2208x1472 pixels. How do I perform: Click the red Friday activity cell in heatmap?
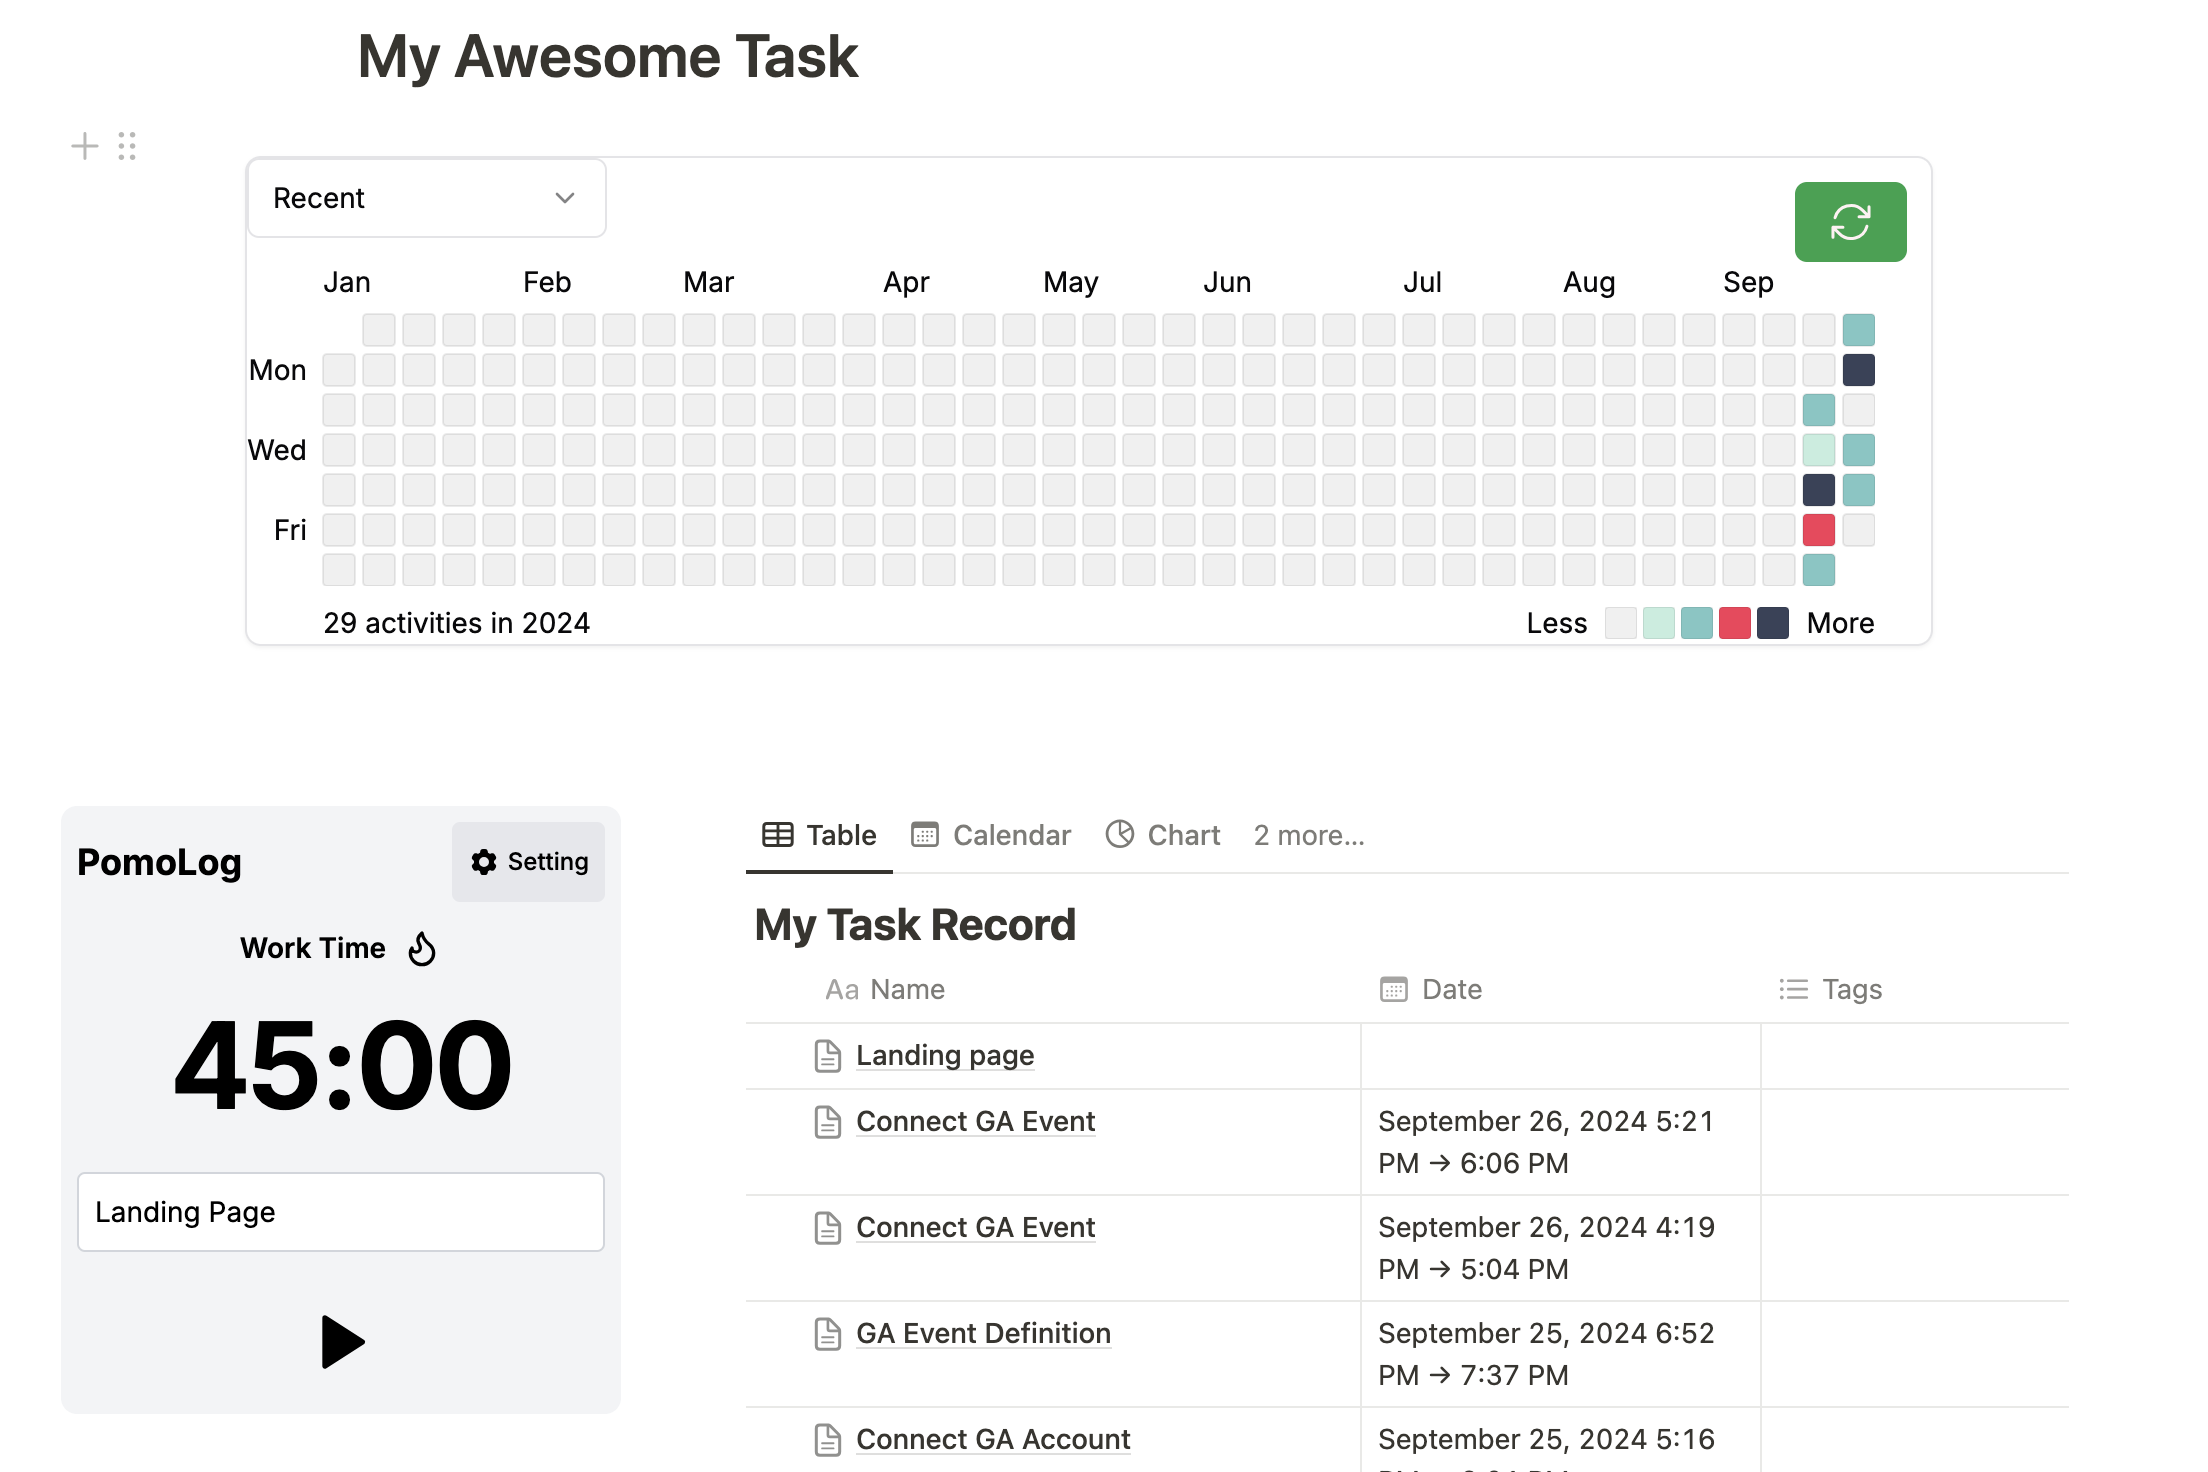[x=1818, y=530]
